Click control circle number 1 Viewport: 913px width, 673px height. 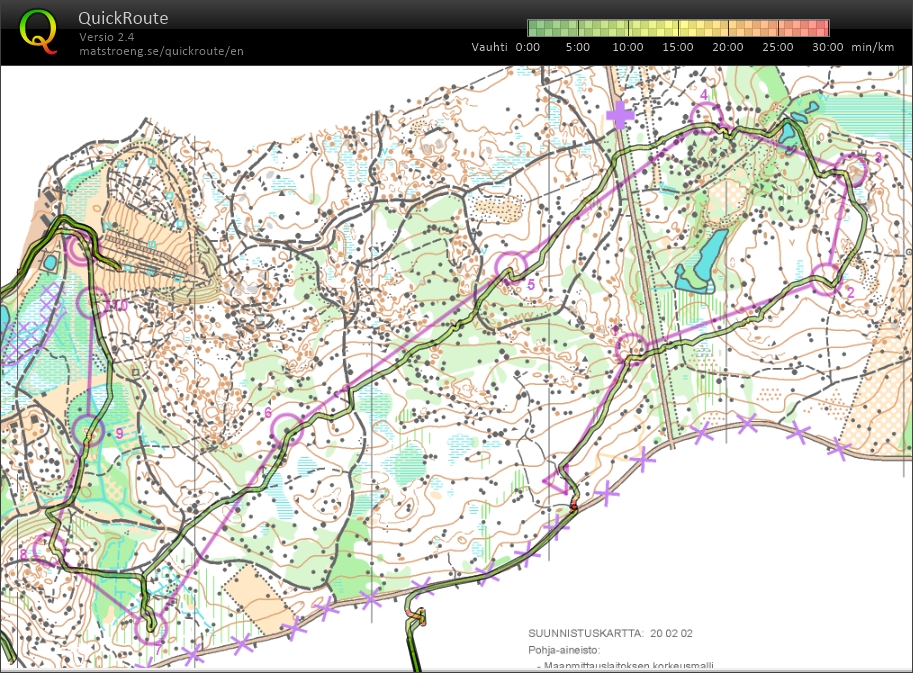click(630, 348)
